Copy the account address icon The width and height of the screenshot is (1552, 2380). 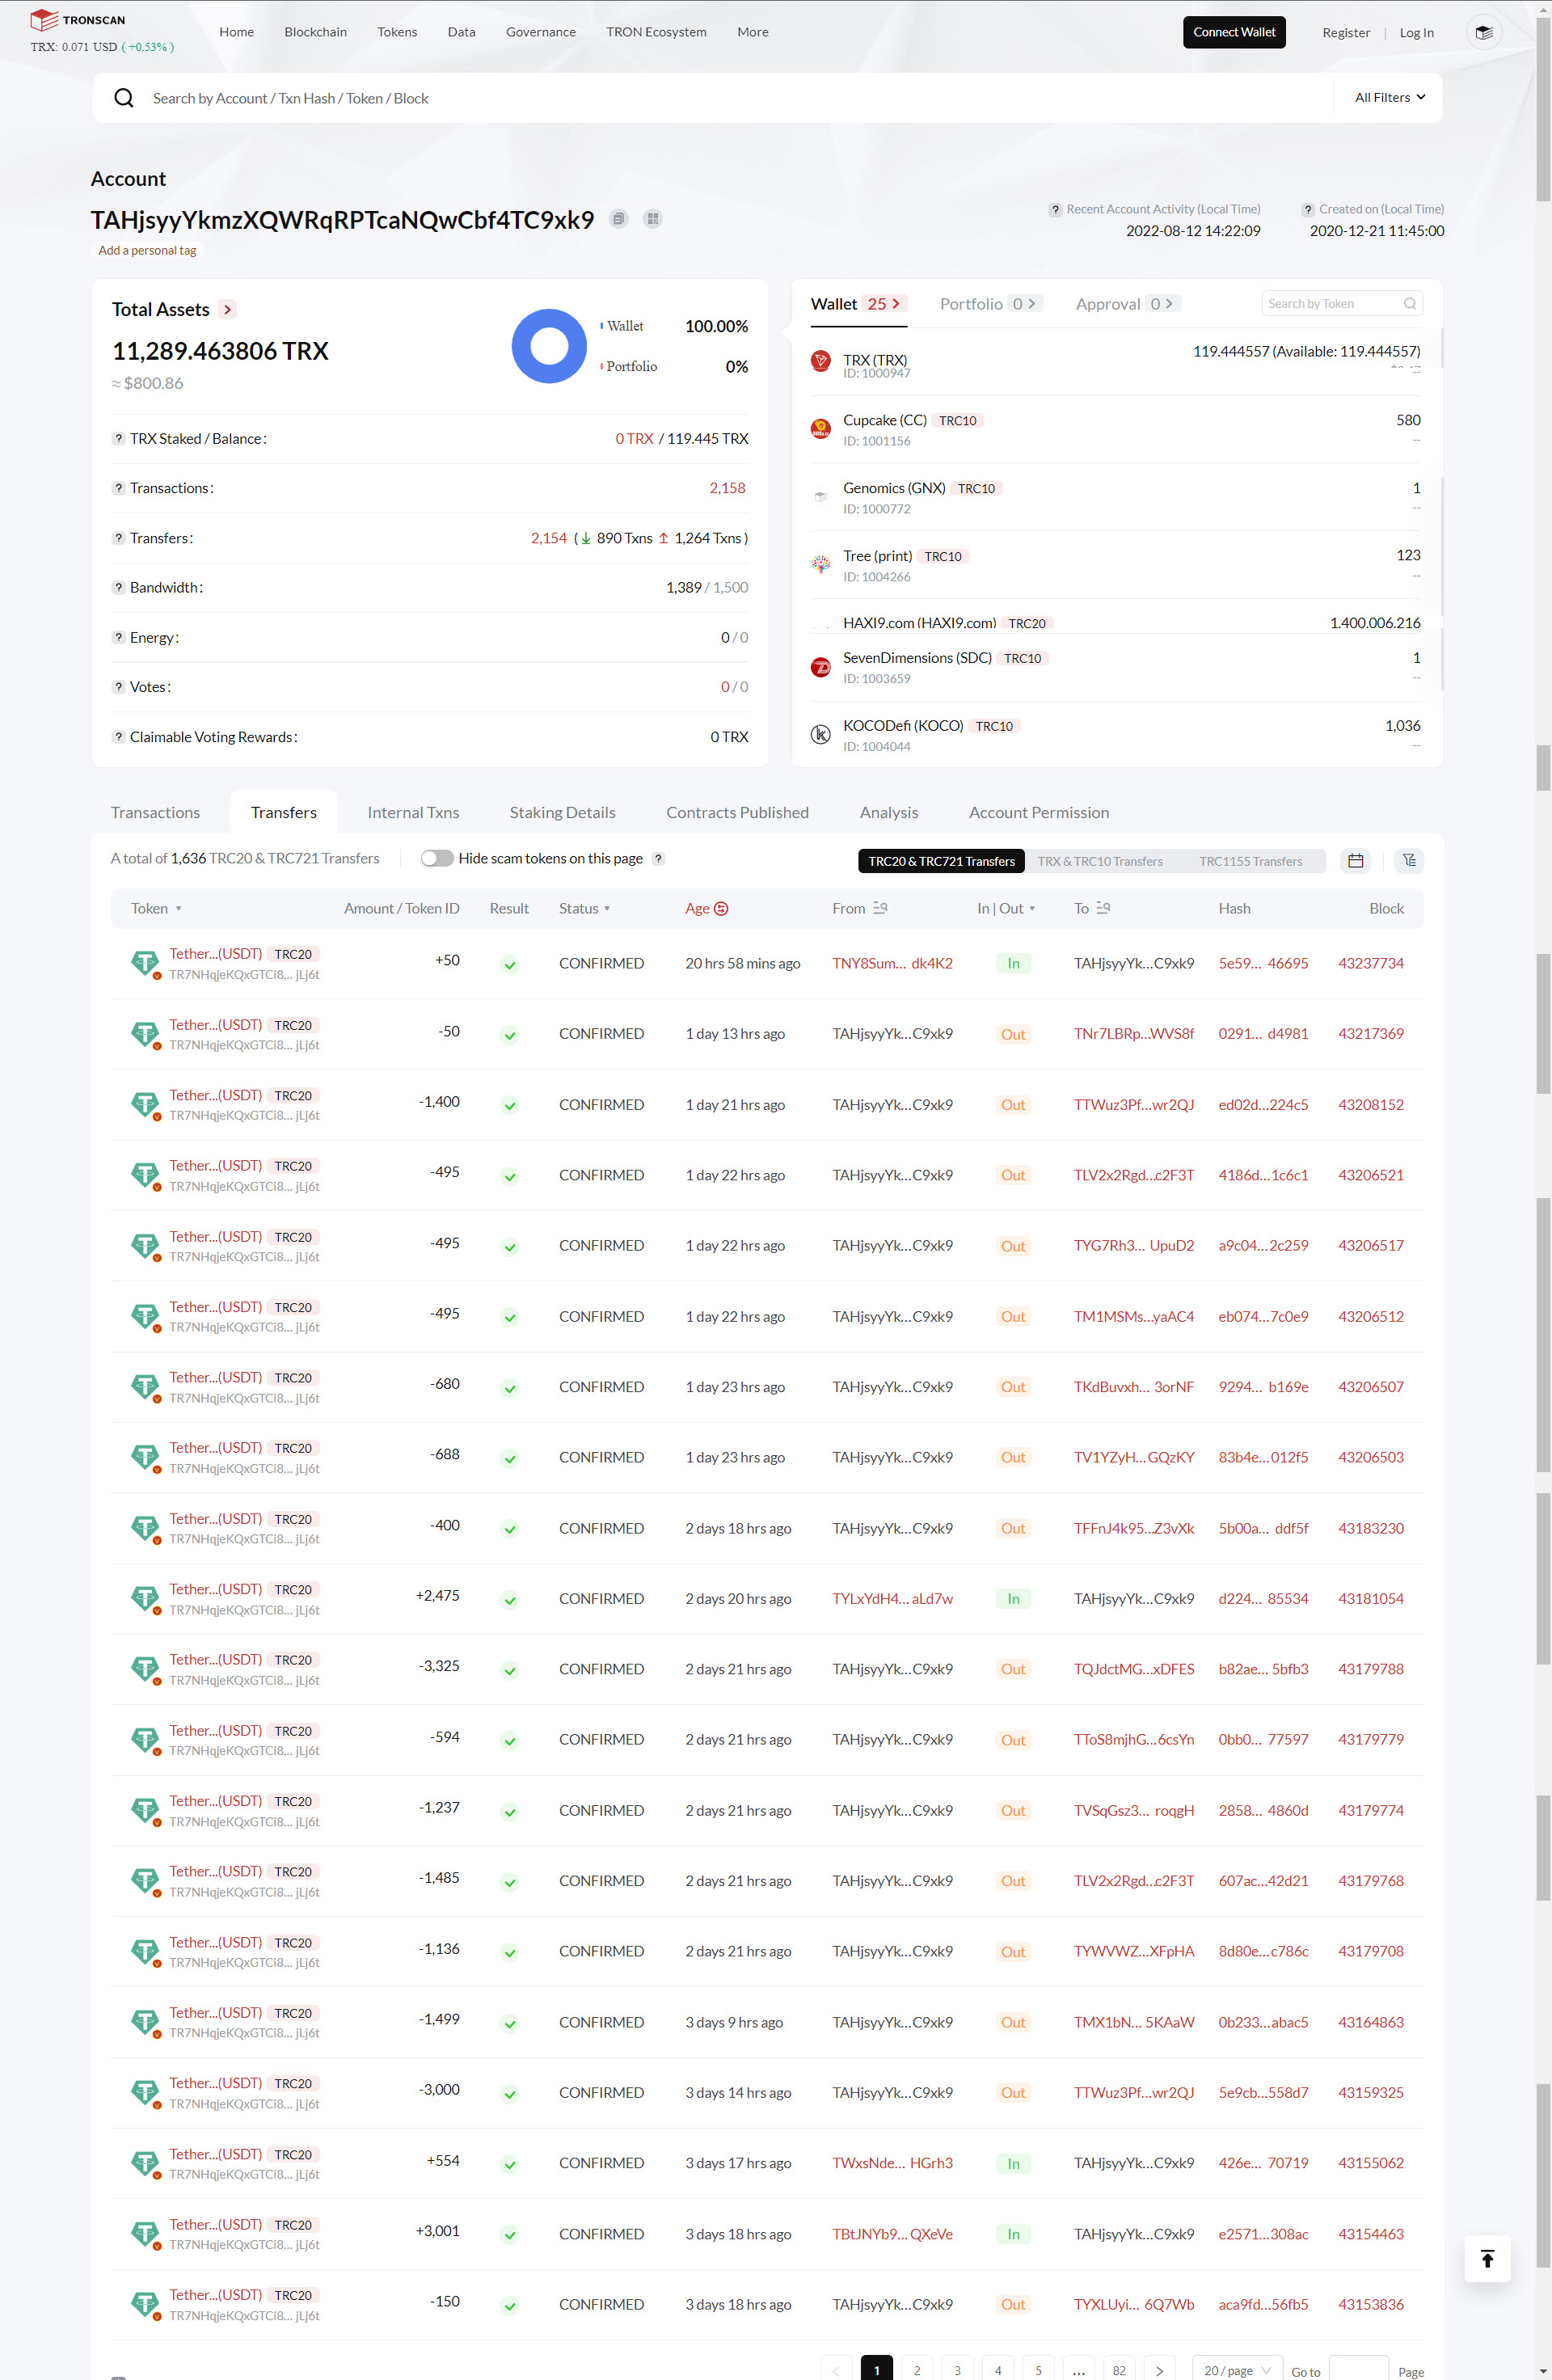(619, 219)
